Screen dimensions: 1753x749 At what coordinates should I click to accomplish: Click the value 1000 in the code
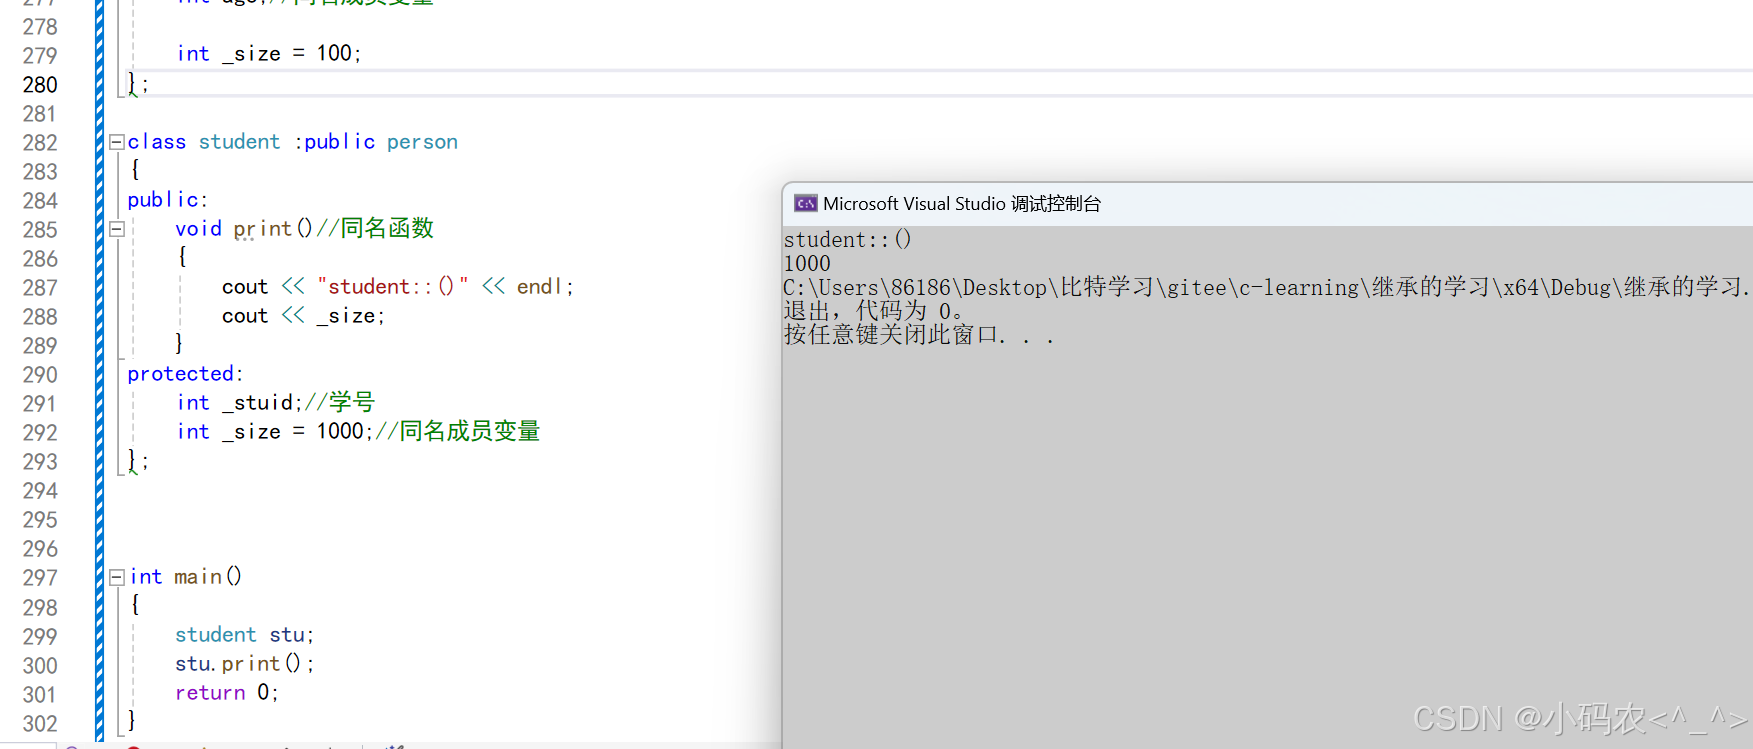340,431
